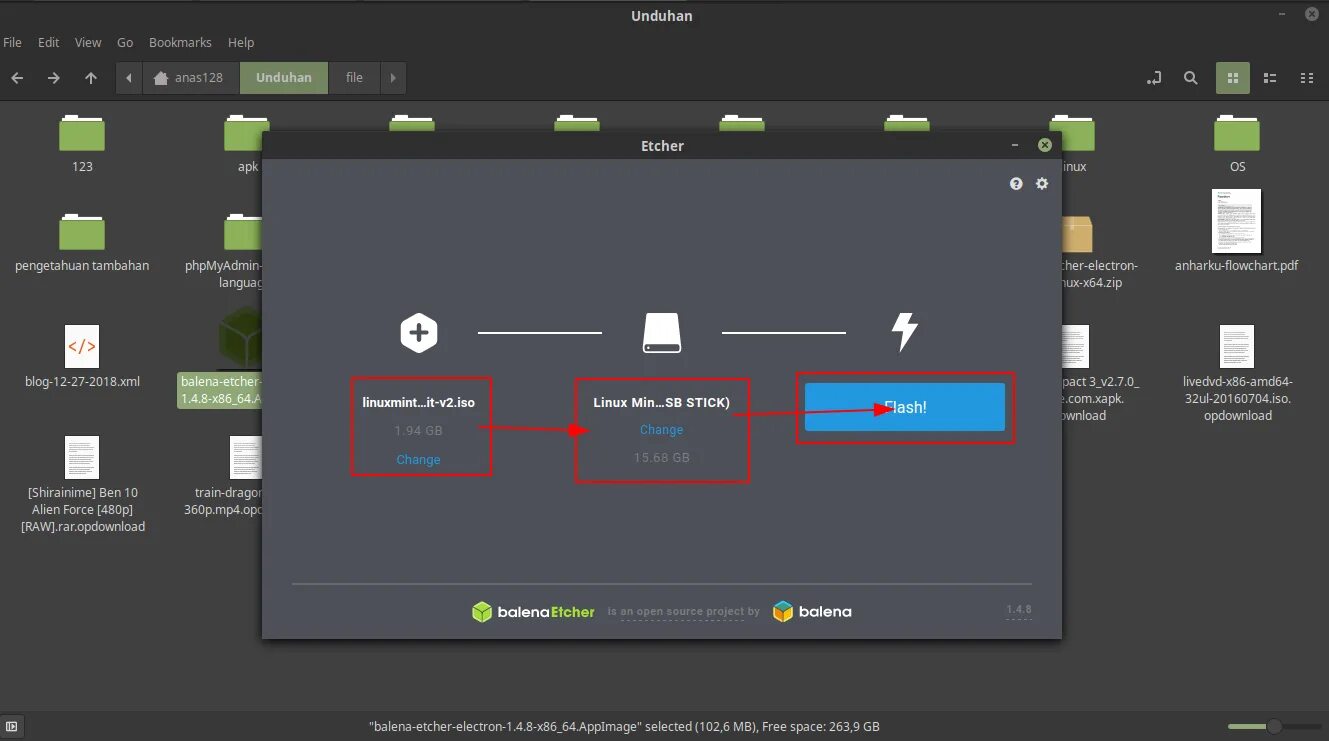Go forward in file manager
The image size is (1329, 741).
(54, 78)
